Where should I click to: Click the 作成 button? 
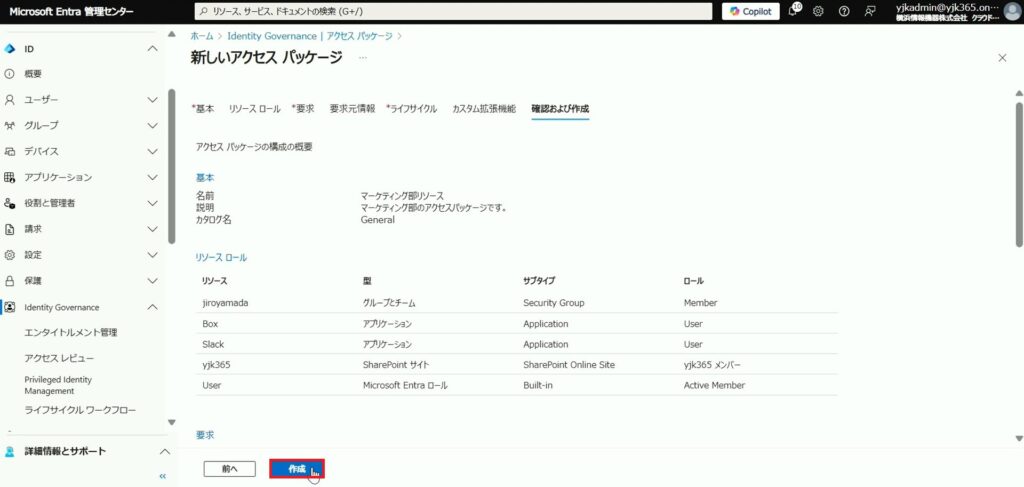[297, 469]
